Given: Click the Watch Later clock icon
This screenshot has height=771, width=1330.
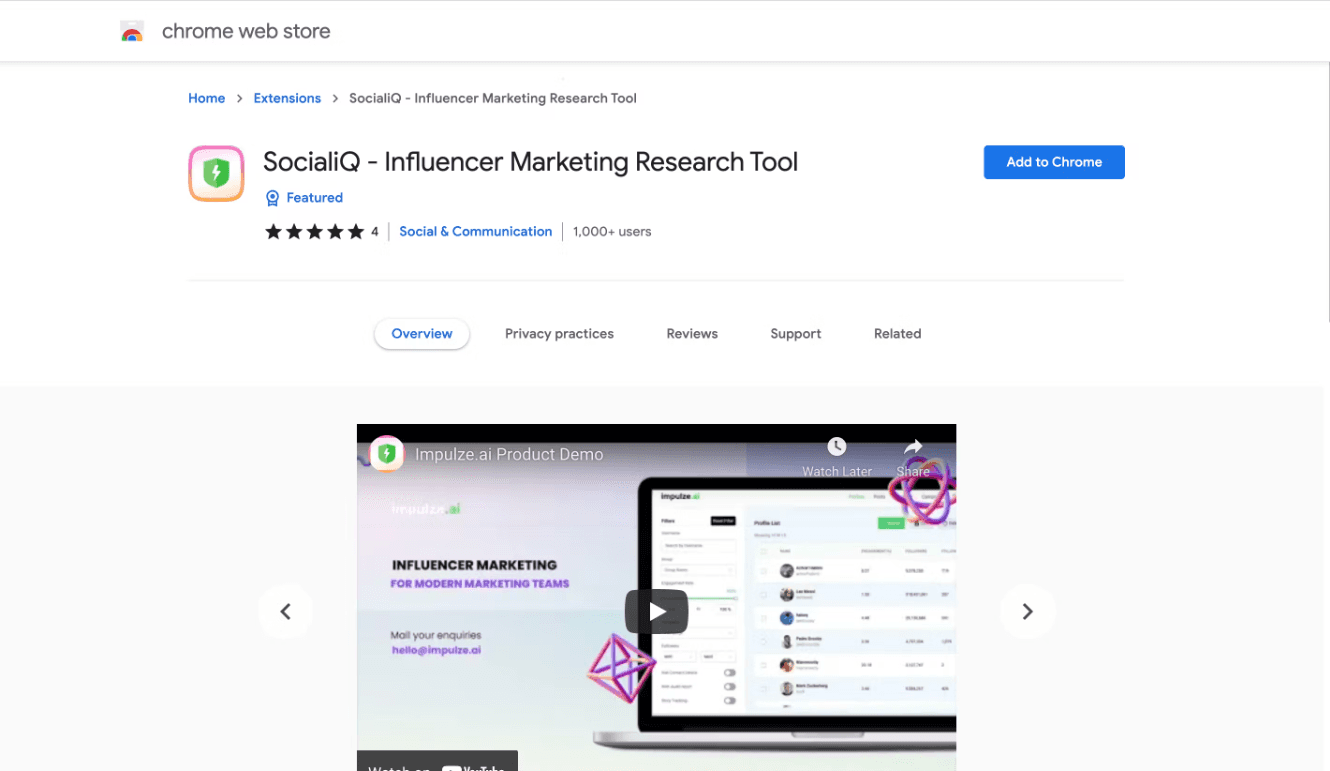Looking at the screenshot, I should 837,446.
